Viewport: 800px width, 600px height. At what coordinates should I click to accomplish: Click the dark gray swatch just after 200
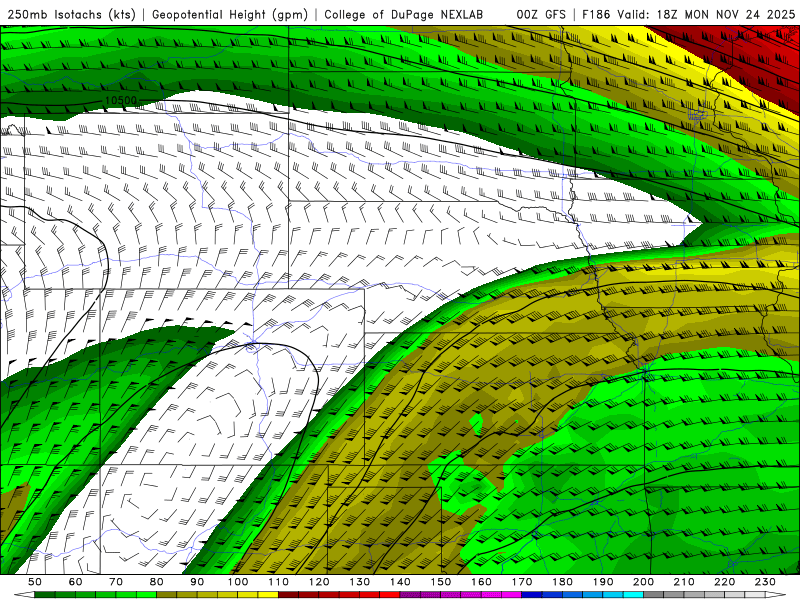[x=654, y=595]
